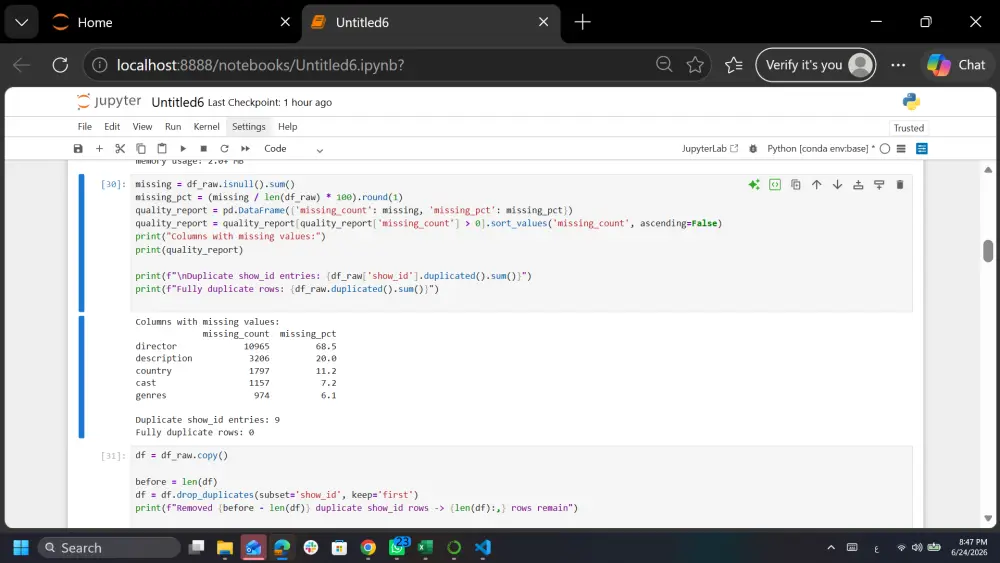Close the Untitled6 browser tab
1000x563 pixels.
point(543,22)
